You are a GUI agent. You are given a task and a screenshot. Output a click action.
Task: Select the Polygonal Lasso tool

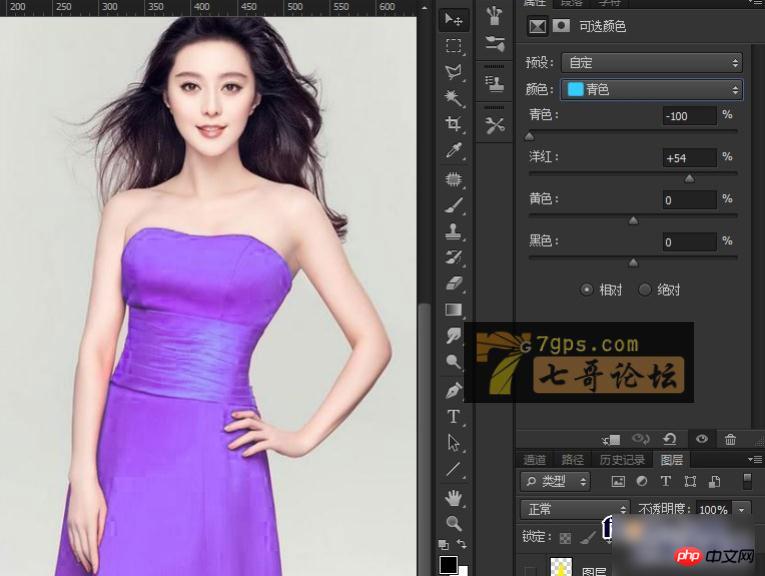tap(453, 72)
